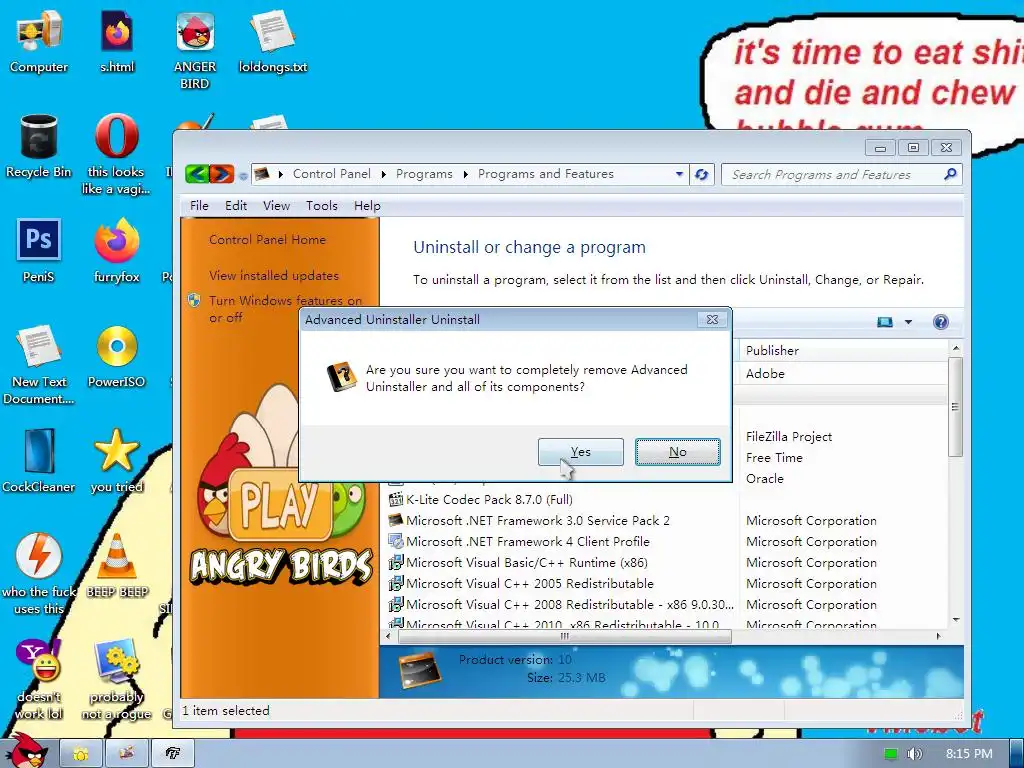
Task: Select Microsoft Visual Basic/C++ Runtime (x86)
Action: coord(526,562)
